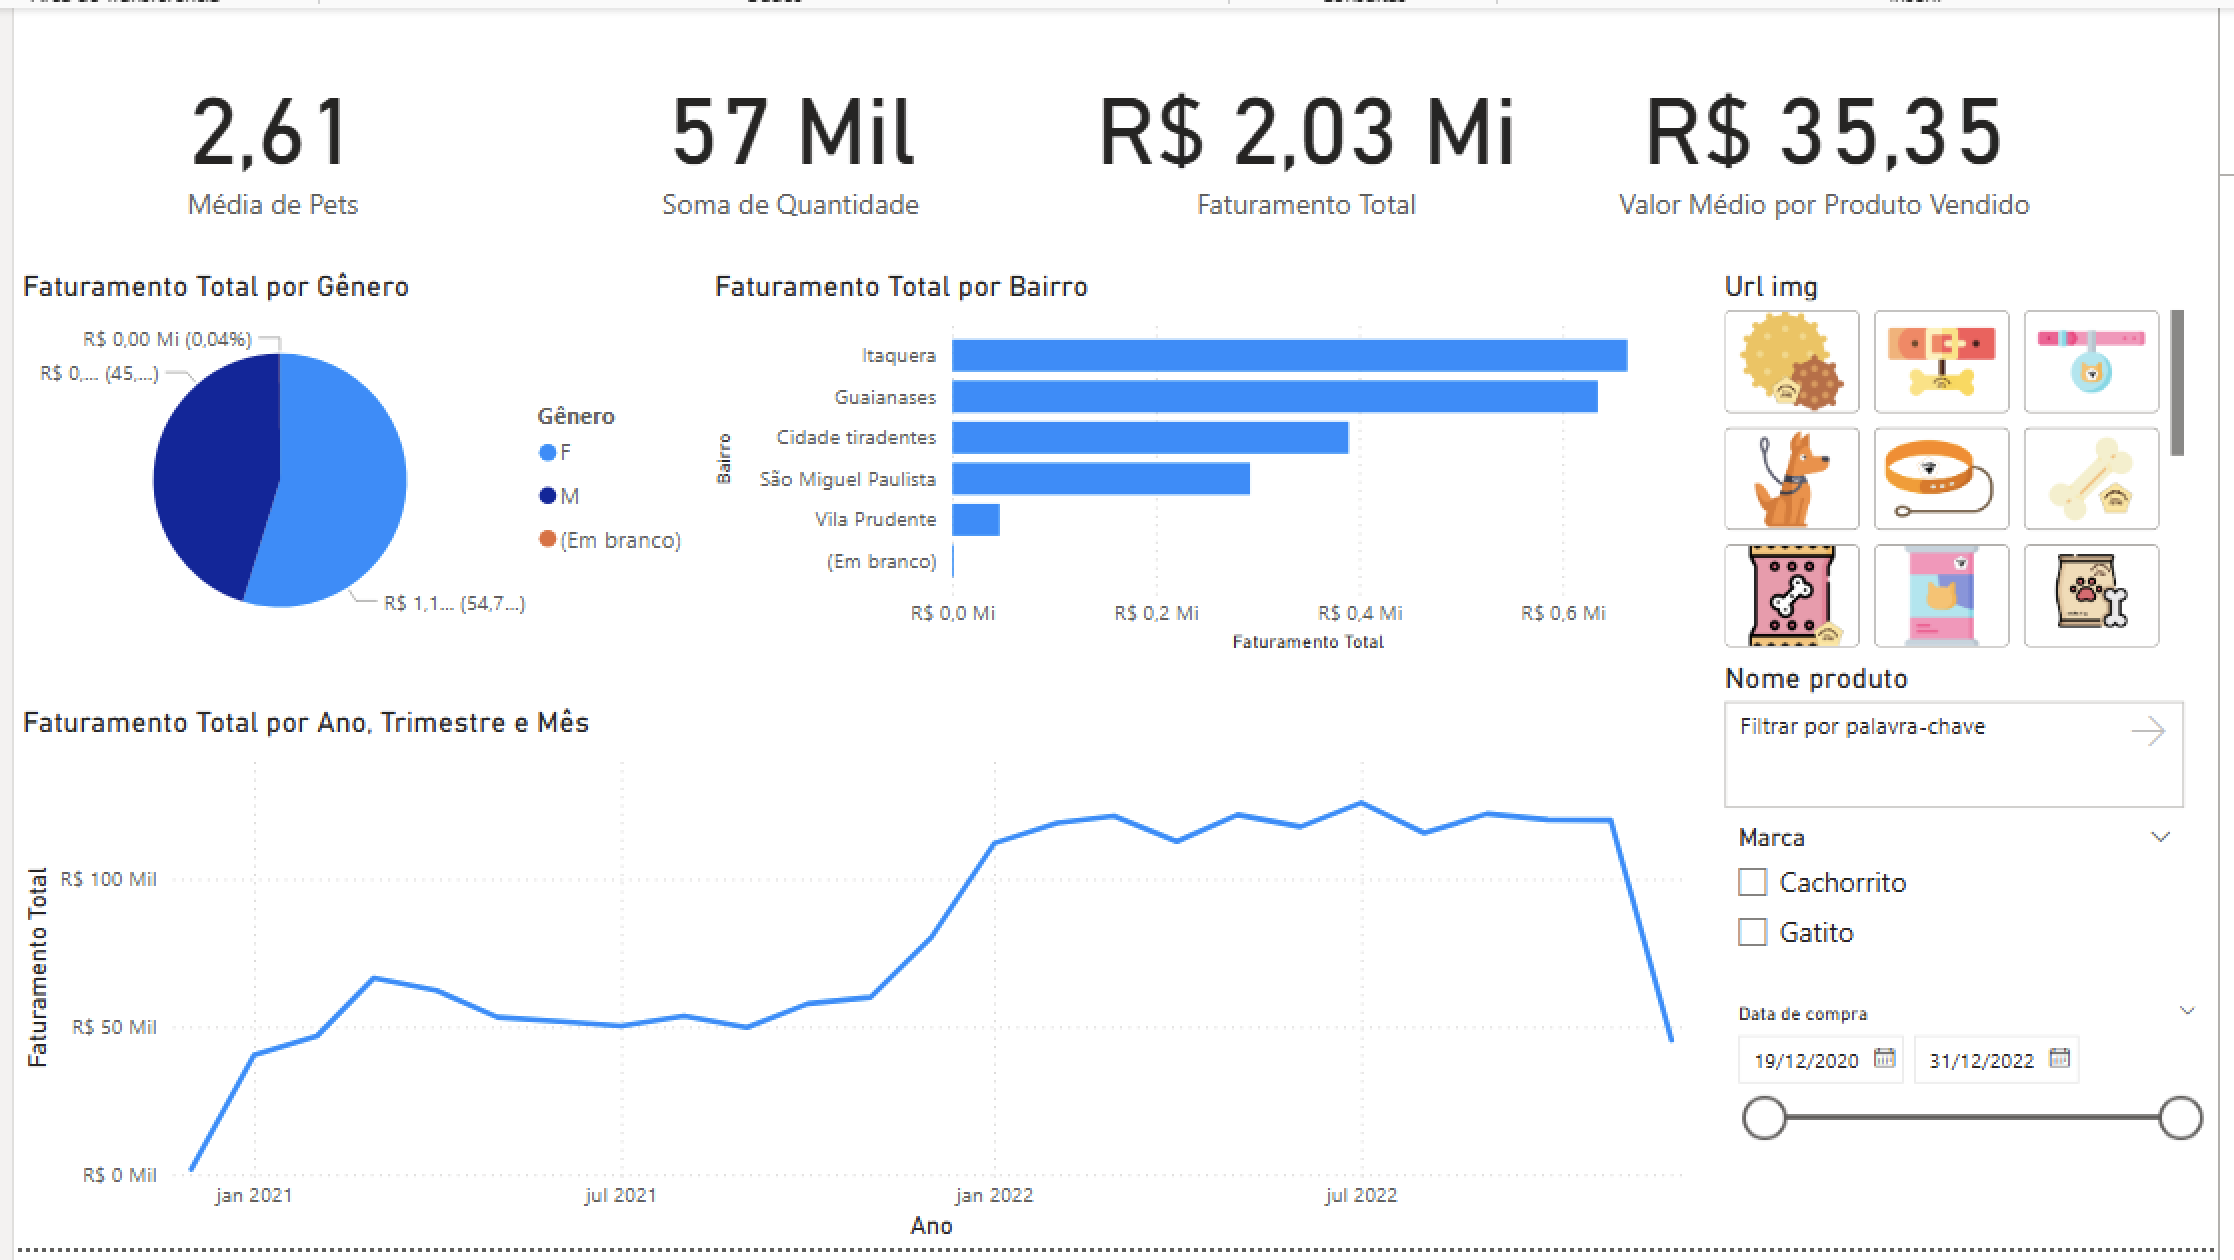Toggle the F gender legend item
Screen dimensions: 2234x1260
pyautogui.click(x=557, y=452)
